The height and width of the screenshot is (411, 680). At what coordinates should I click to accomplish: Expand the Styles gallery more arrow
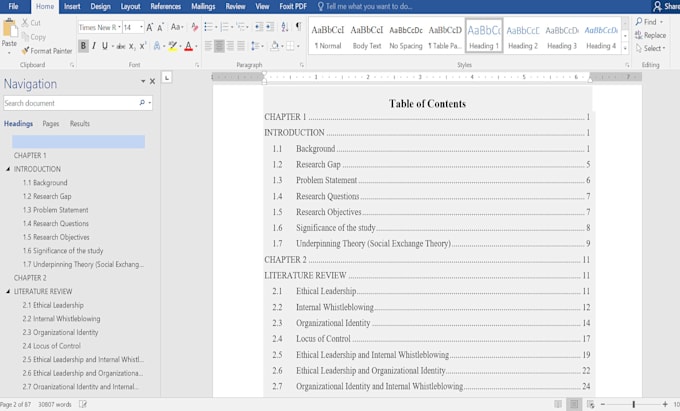pos(625,49)
